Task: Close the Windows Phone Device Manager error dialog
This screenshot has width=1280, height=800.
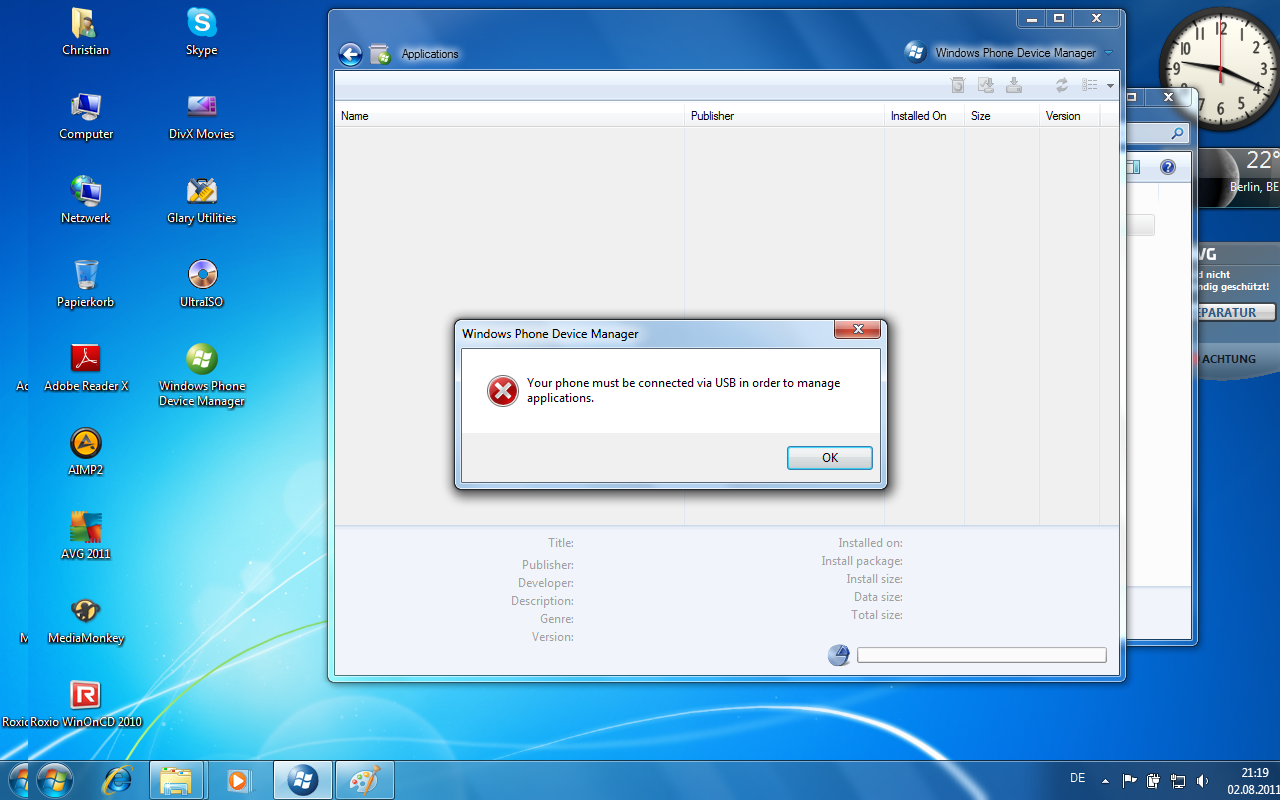Action: point(857,329)
